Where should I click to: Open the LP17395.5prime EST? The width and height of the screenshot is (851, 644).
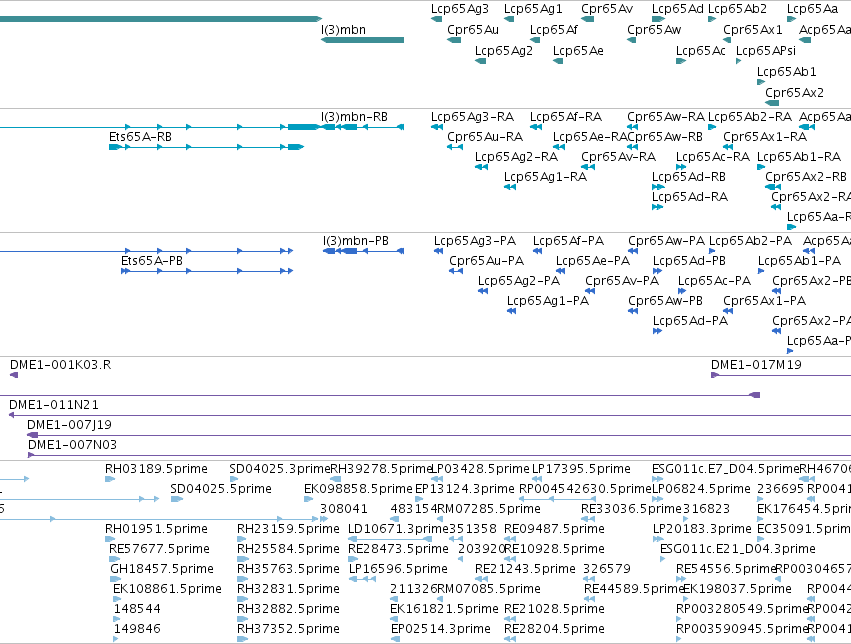pyautogui.click(x=581, y=469)
